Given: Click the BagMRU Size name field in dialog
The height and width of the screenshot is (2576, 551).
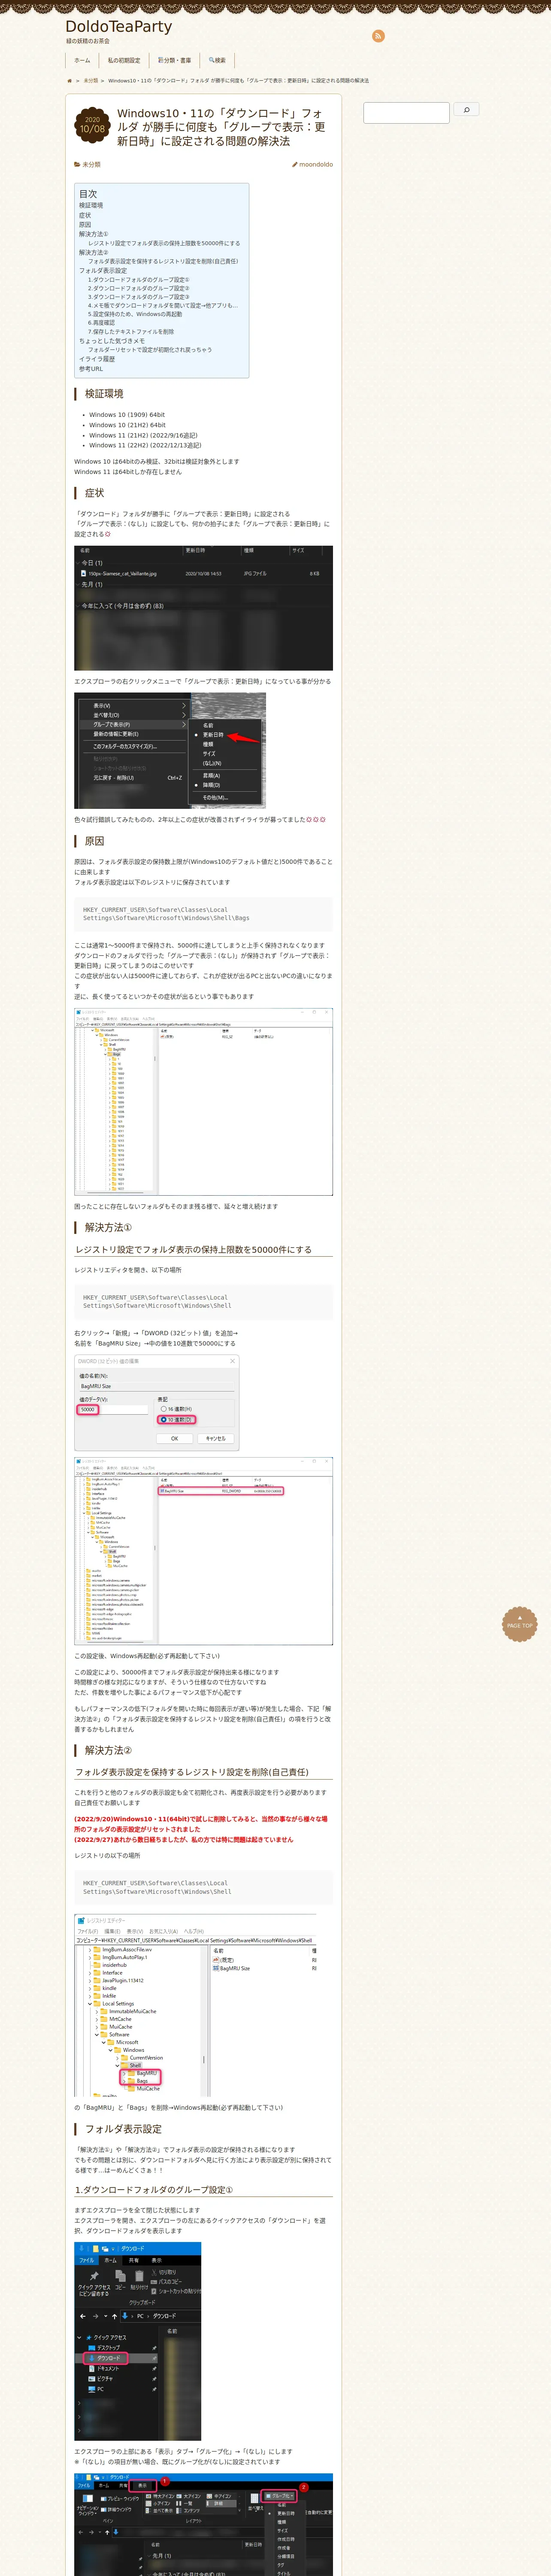Looking at the screenshot, I should 156,1386.
